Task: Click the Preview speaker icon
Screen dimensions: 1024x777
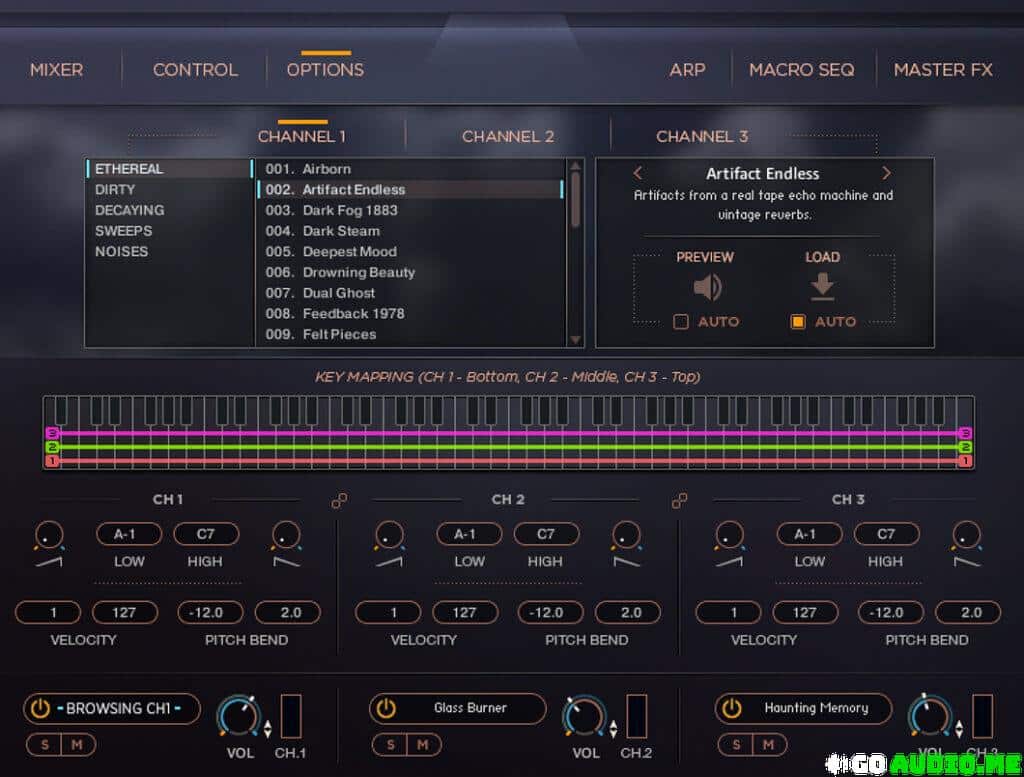Action: tap(707, 288)
